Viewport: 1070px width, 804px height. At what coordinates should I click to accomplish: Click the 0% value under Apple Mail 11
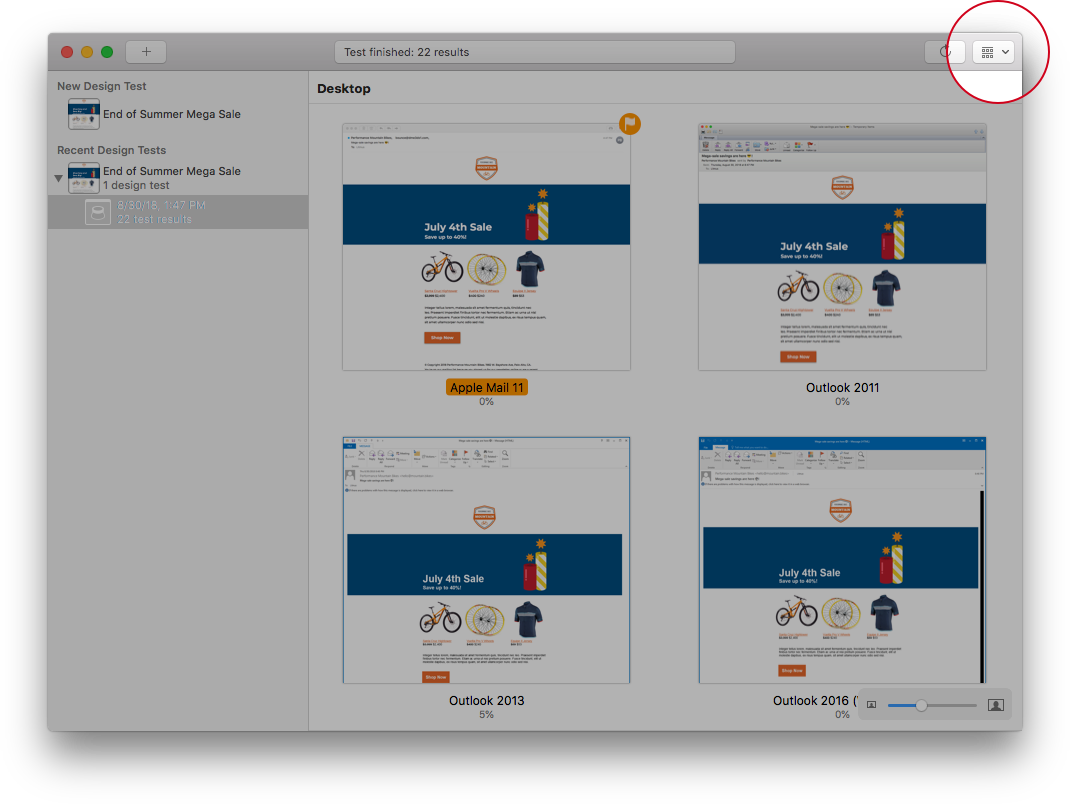click(x=486, y=401)
